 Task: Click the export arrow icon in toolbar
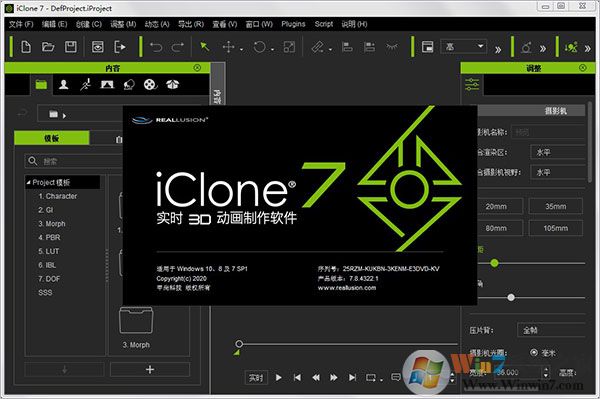(x=120, y=47)
